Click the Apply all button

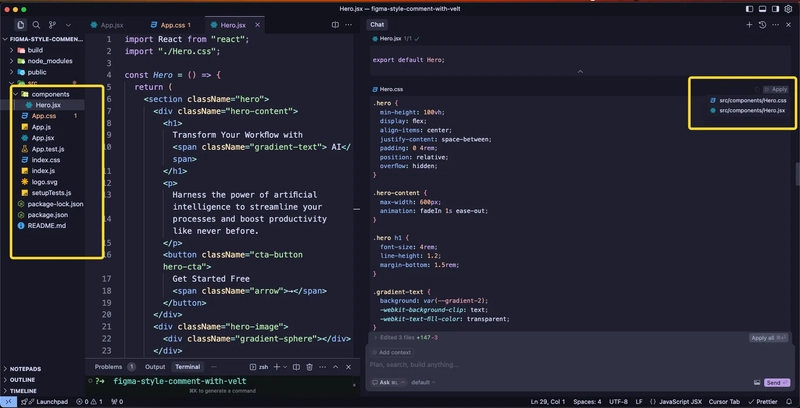(768, 338)
